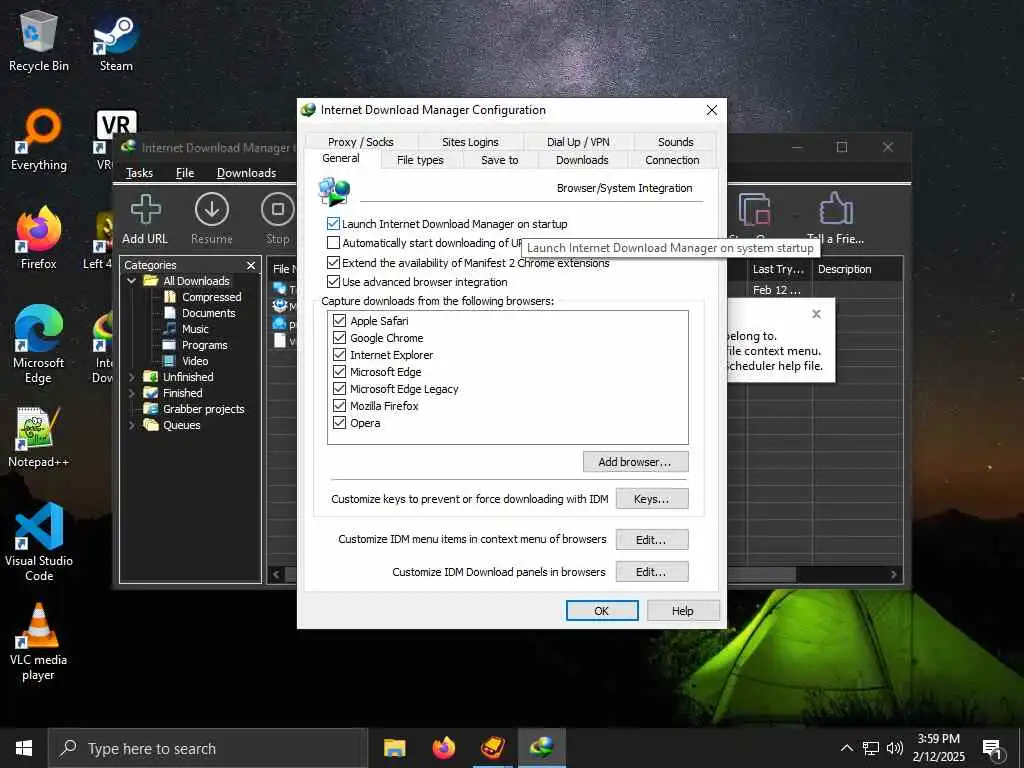Open Visual Studio Code desktop icon
The width and height of the screenshot is (1024, 768).
point(39,542)
